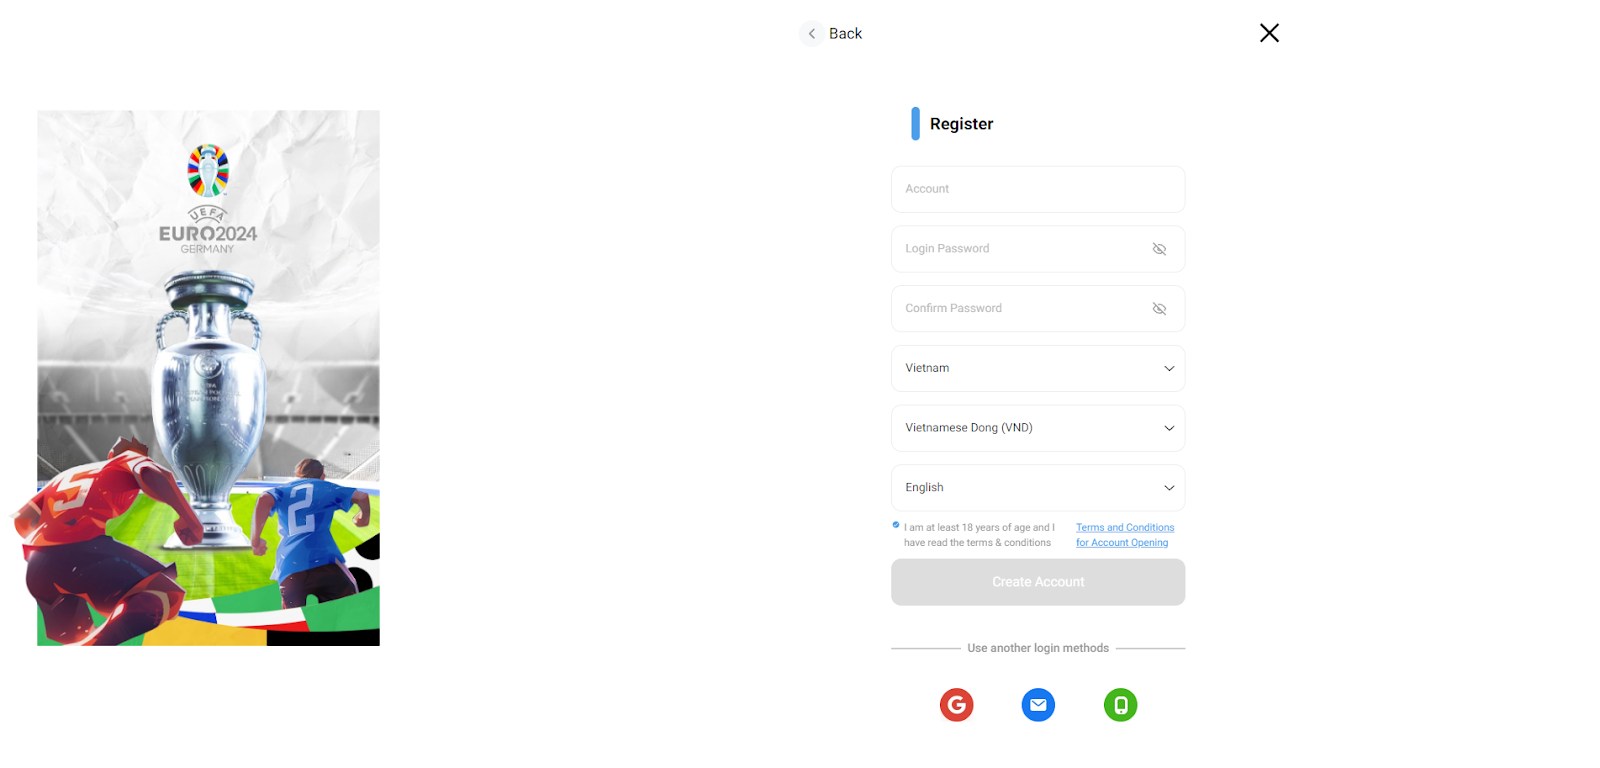
Task: Click the Create Account button
Action: (1038, 582)
